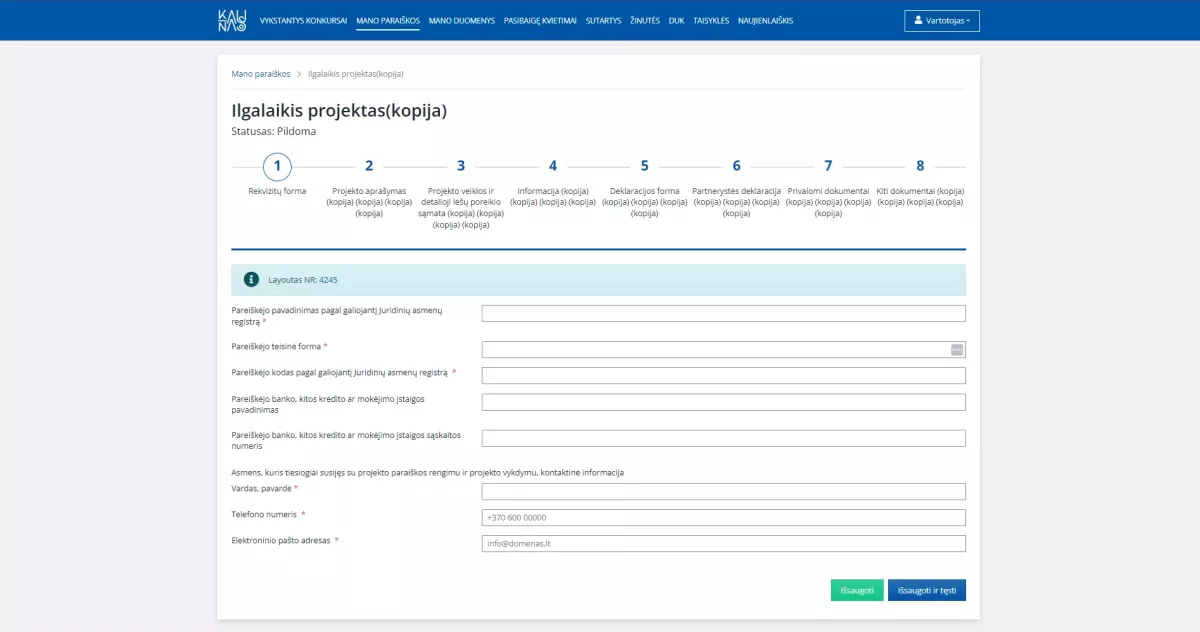This screenshot has height=632, width=1200.
Task: Select step 8 Kiti dokumentai
Action: coord(920,166)
